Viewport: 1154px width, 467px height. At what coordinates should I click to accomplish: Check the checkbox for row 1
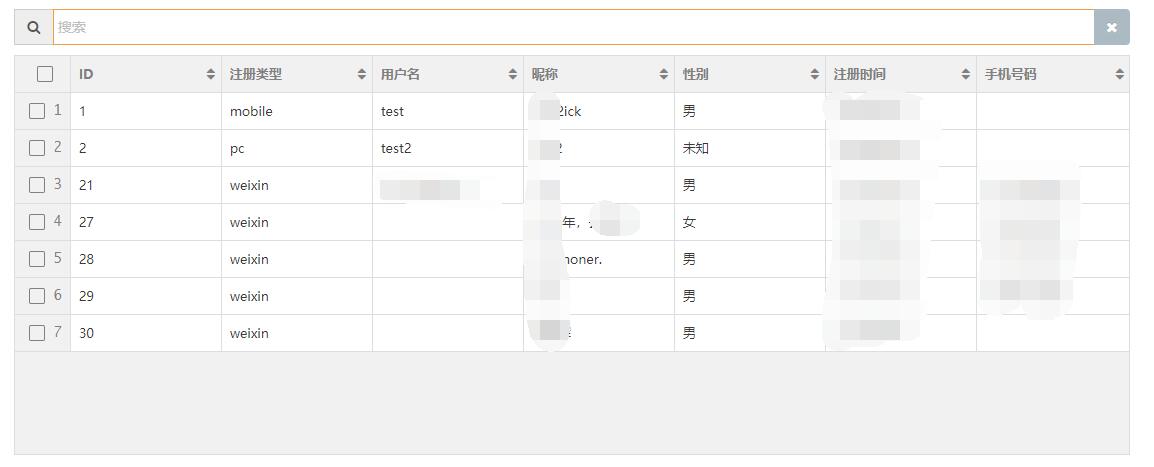point(37,111)
